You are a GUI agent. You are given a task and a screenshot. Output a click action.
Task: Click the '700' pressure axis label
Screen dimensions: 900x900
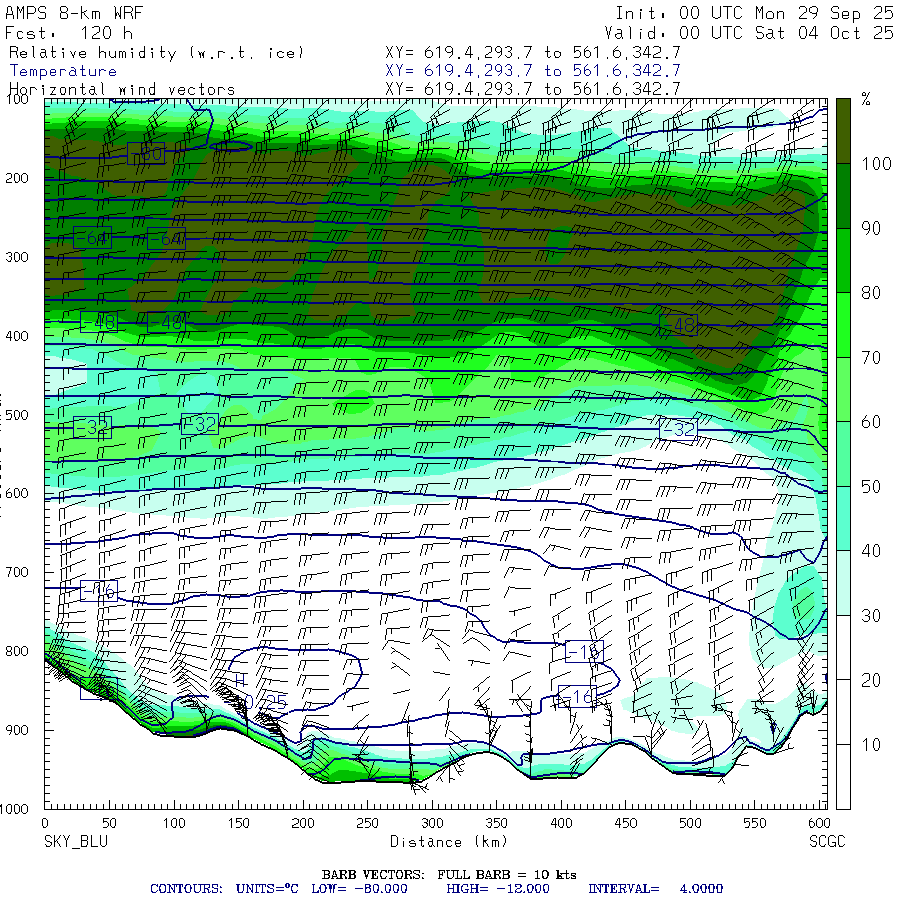point(17,572)
